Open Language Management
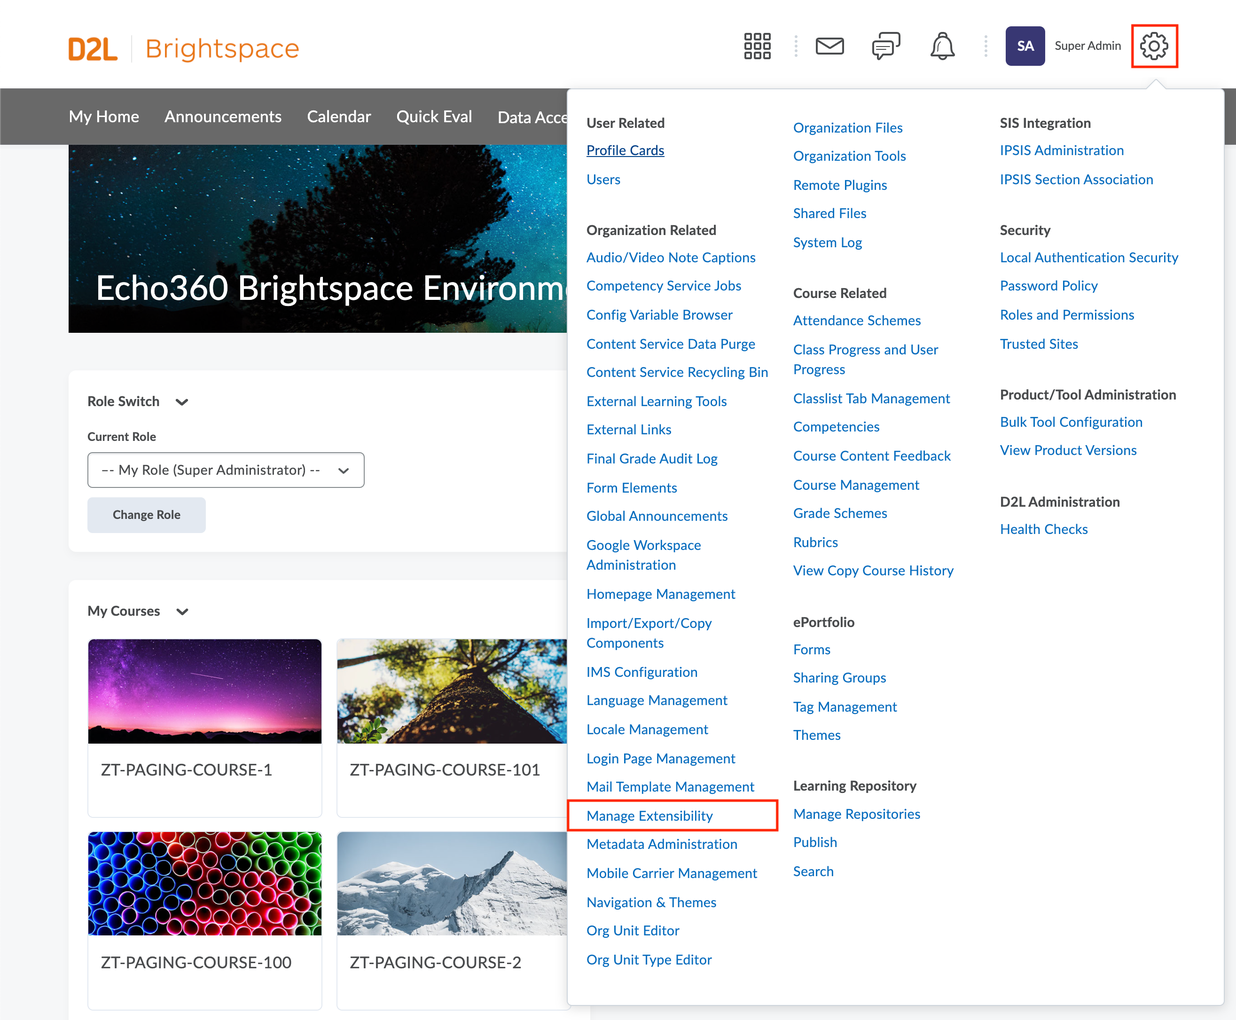This screenshot has width=1236, height=1020. coord(657,701)
